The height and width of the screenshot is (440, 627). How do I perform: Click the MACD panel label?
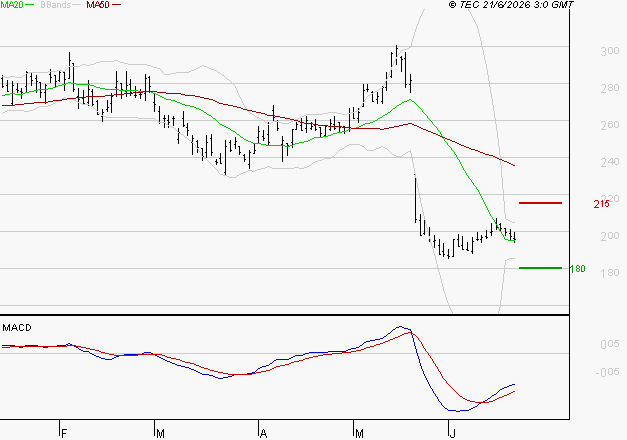17,328
